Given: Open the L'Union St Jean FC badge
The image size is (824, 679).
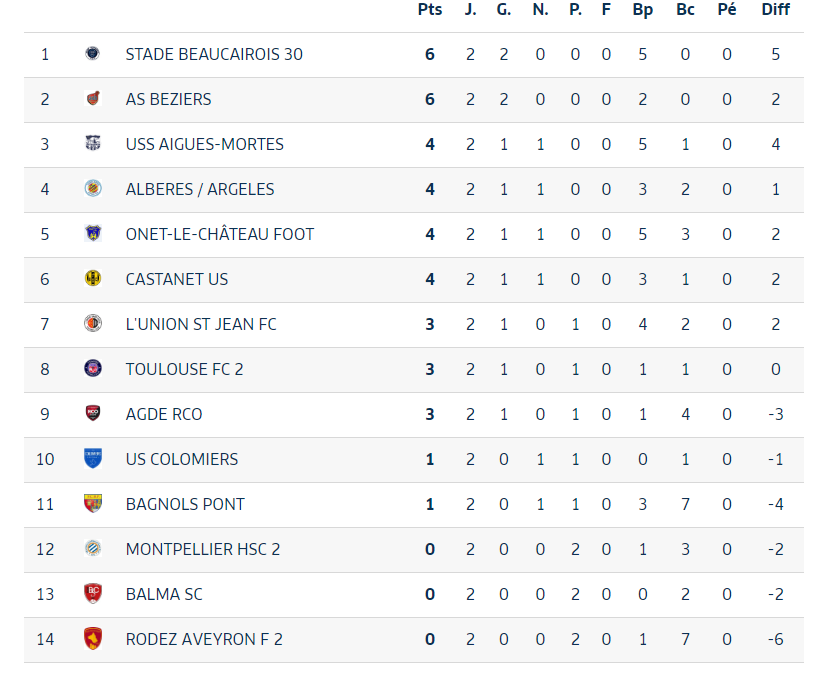Looking at the screenshot, I should pos(92,323).
